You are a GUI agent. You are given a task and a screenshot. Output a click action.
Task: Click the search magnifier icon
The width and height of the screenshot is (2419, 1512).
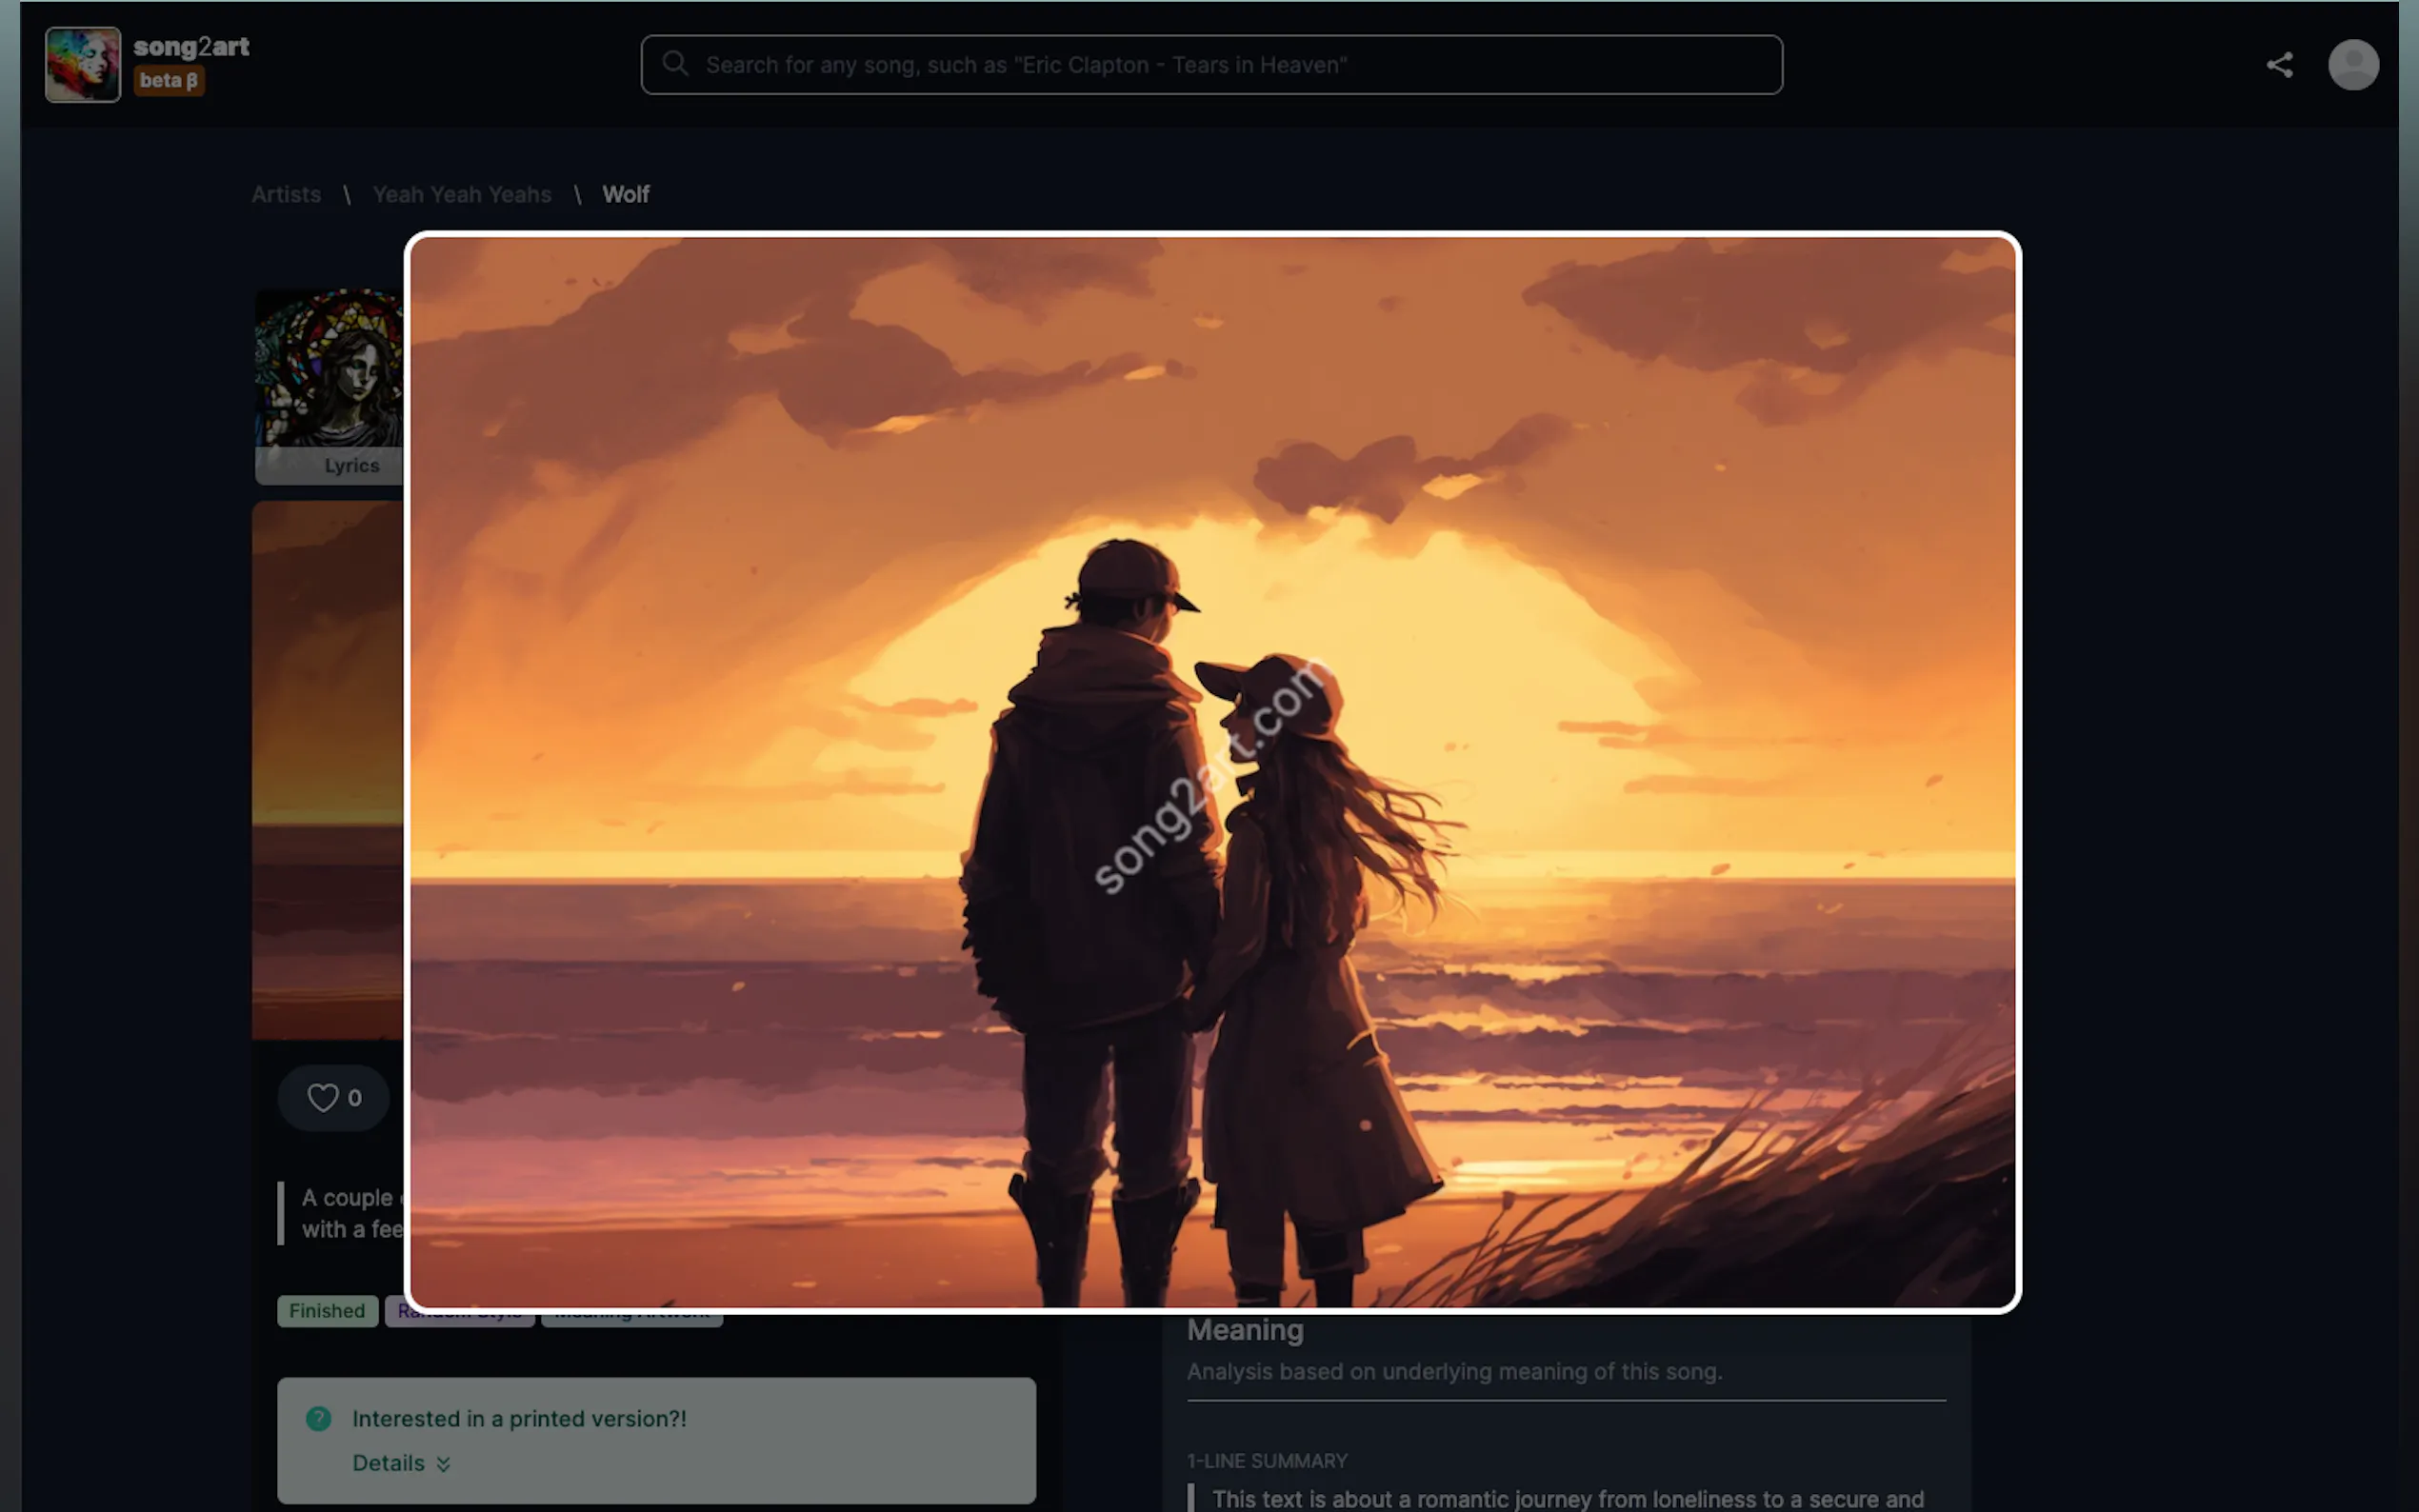675,64
